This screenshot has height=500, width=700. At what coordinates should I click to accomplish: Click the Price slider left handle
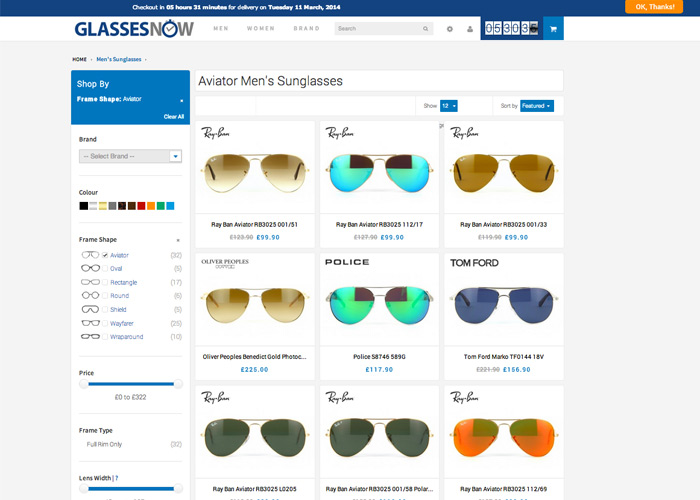point(83,384)
